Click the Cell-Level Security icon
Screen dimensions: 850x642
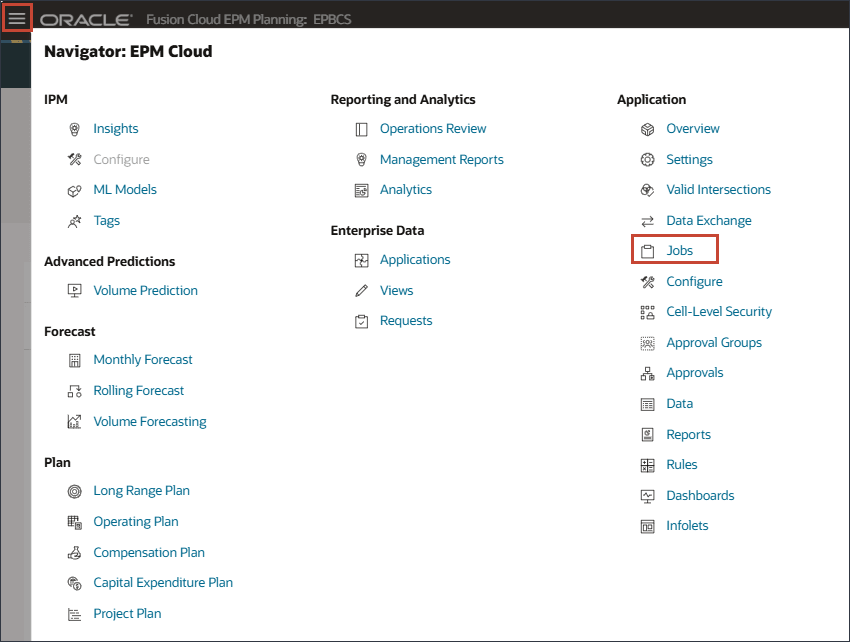coord(647,312)
